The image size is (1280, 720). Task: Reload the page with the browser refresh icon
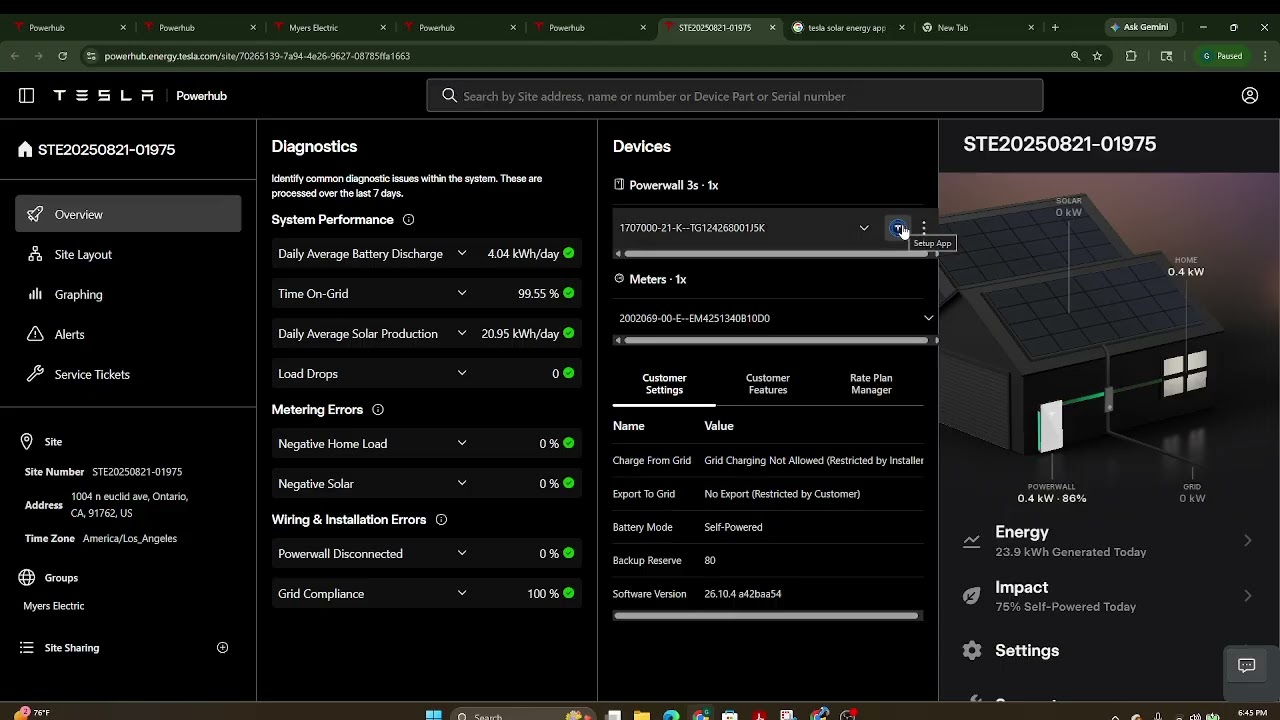pos(63,56)
